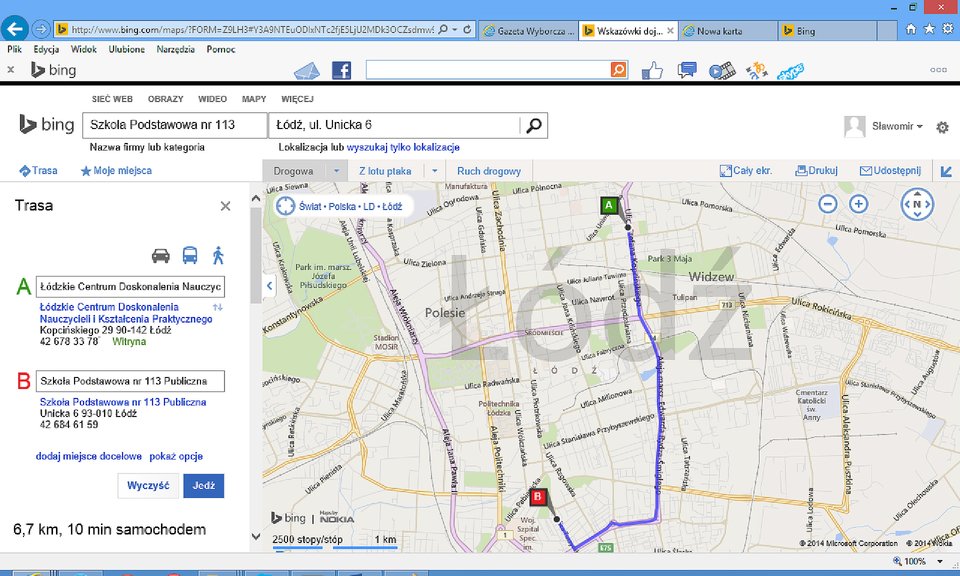
Task: Zoom in the map with plus button
Action: click(858, 204)
